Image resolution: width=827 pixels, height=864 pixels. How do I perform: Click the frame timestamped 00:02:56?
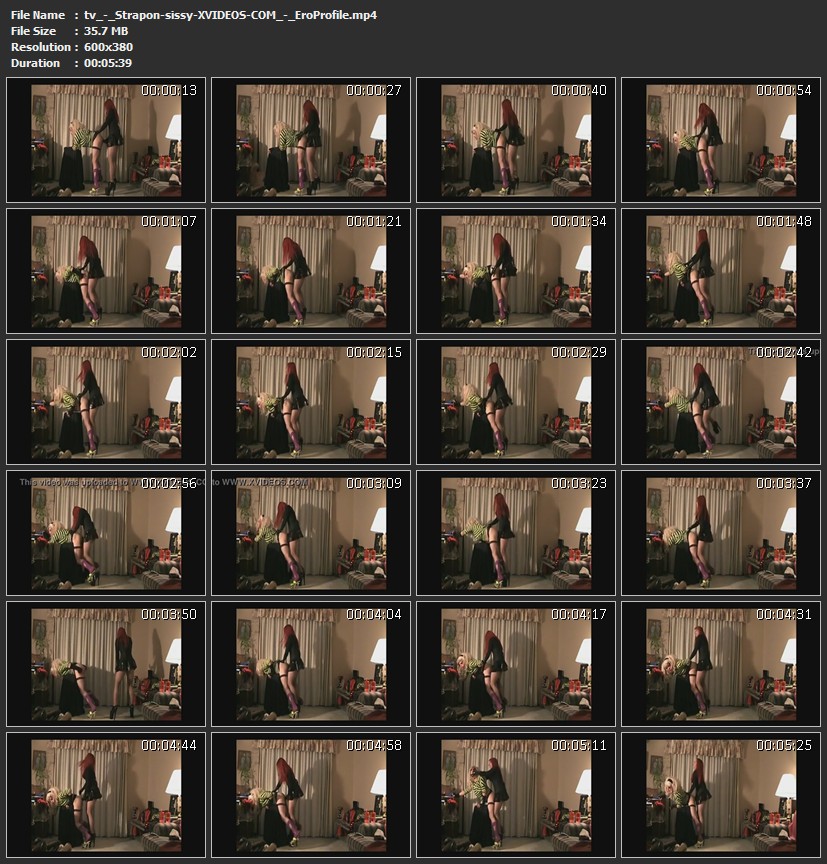pos(105,533)
